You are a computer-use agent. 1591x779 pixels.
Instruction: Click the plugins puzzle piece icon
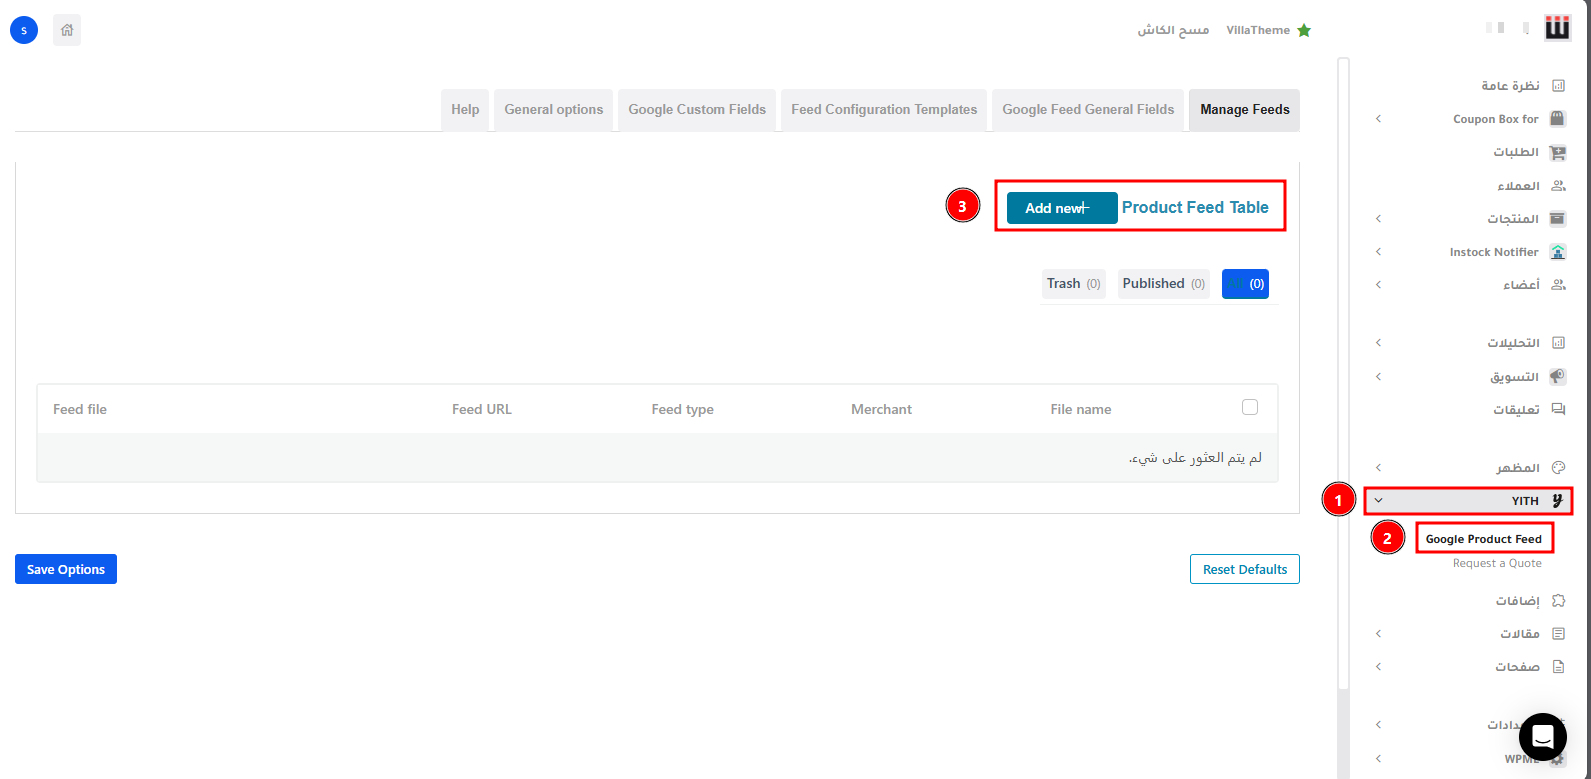pyautogui.click(x=1557, y=601)
